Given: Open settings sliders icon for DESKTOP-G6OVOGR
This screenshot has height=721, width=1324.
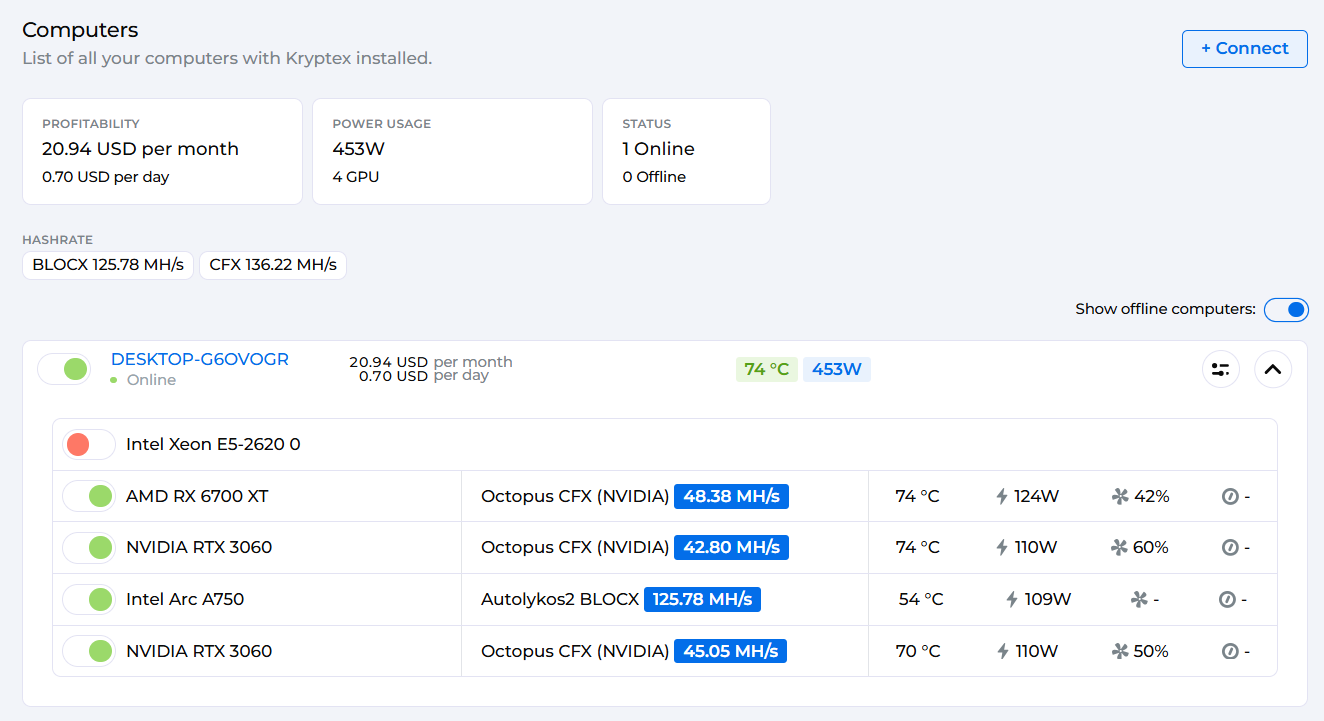Looking at the screenshot, I should pos(1220,369).
